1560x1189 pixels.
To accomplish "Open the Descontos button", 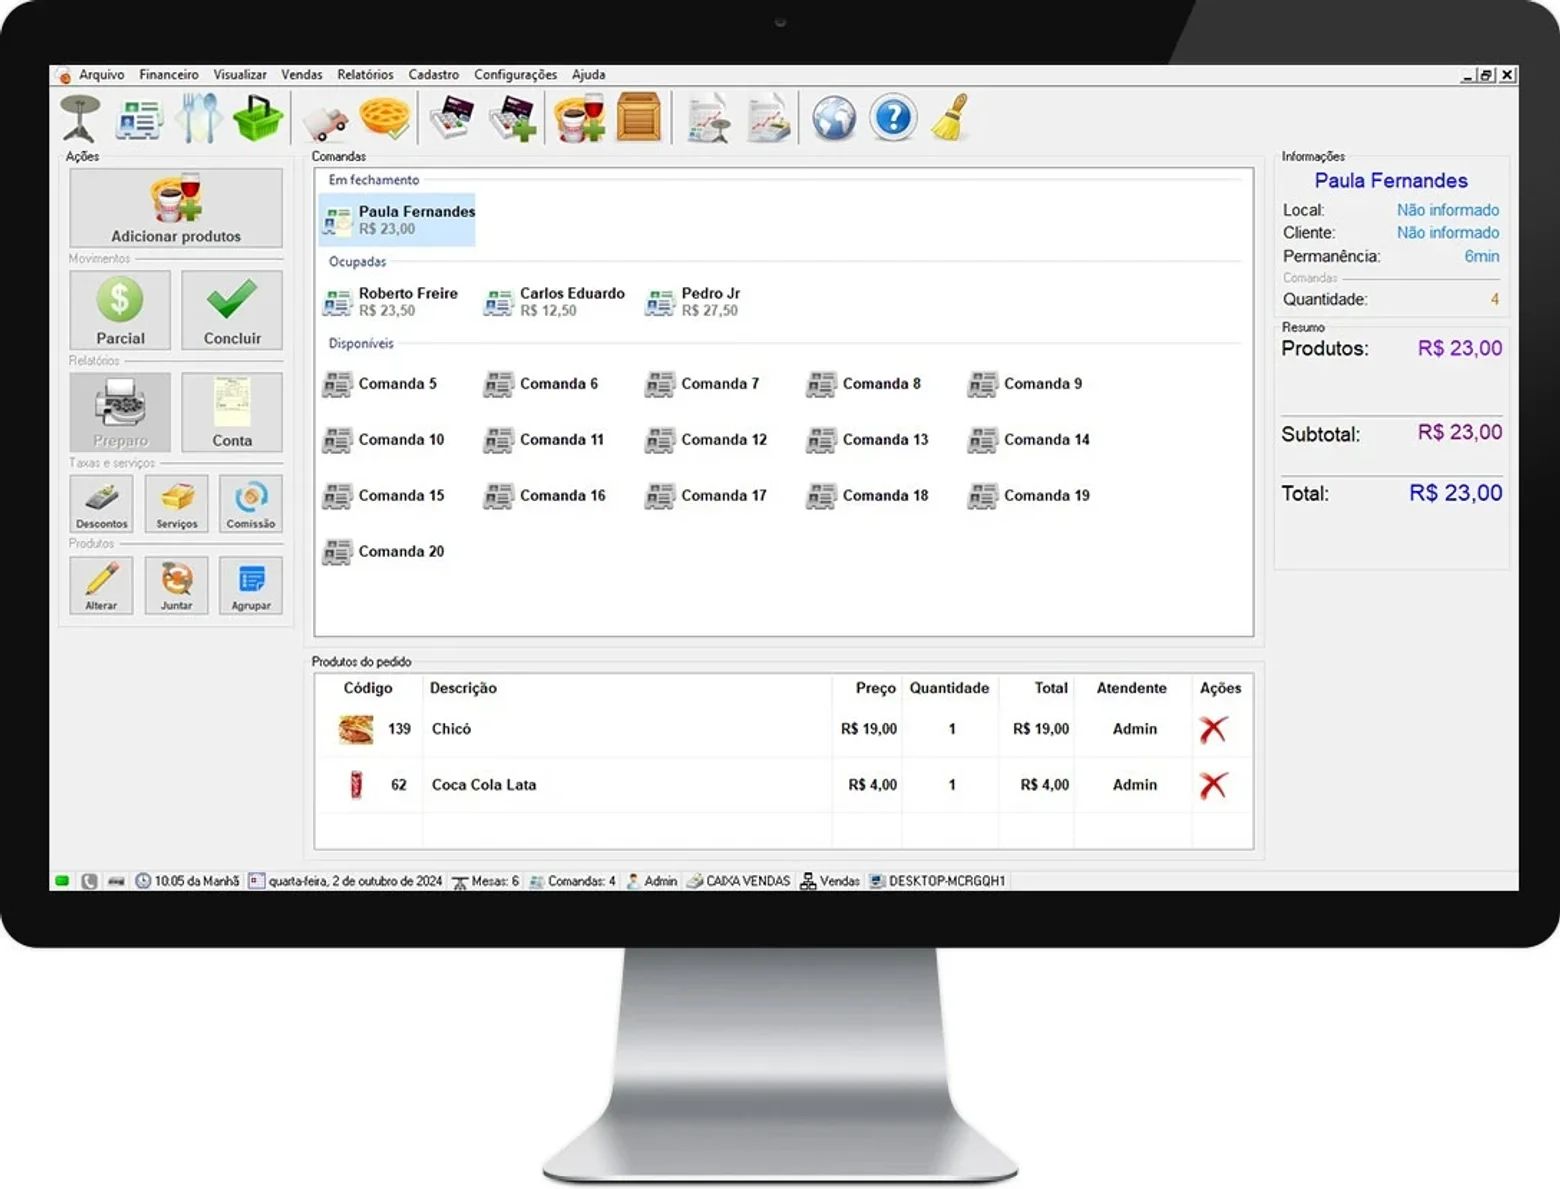I will (101, 503).
